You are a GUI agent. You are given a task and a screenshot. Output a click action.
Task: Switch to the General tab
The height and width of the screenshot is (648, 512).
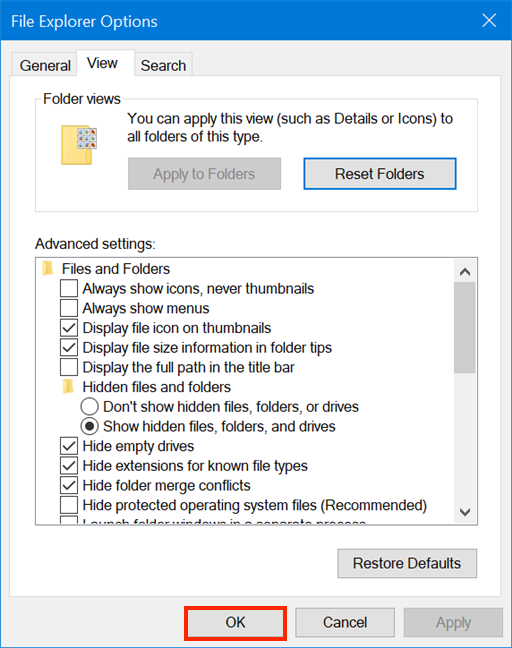pos(45,65)
